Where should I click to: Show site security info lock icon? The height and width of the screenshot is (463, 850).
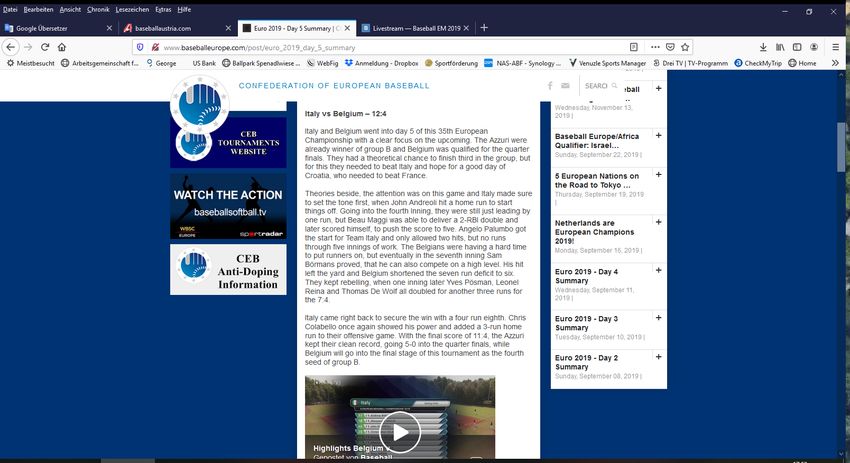[155, 47]
